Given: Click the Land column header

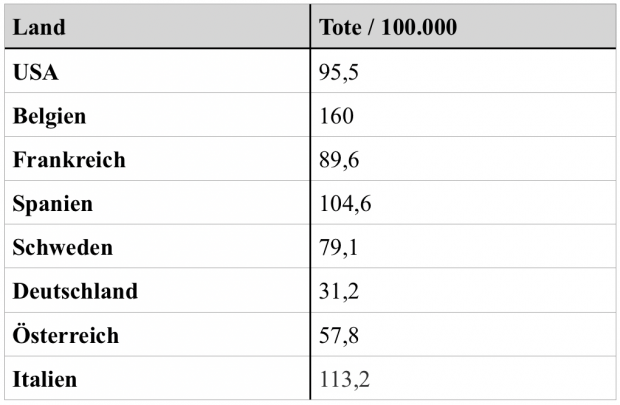Looking at the screenshot, I should [x=40, y=27].
